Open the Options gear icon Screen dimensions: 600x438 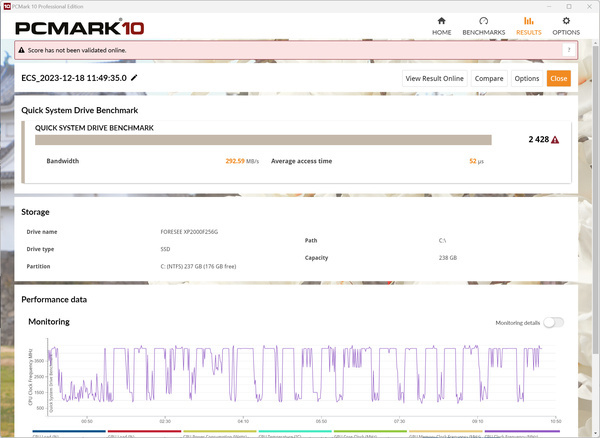[x=566, y=20]
